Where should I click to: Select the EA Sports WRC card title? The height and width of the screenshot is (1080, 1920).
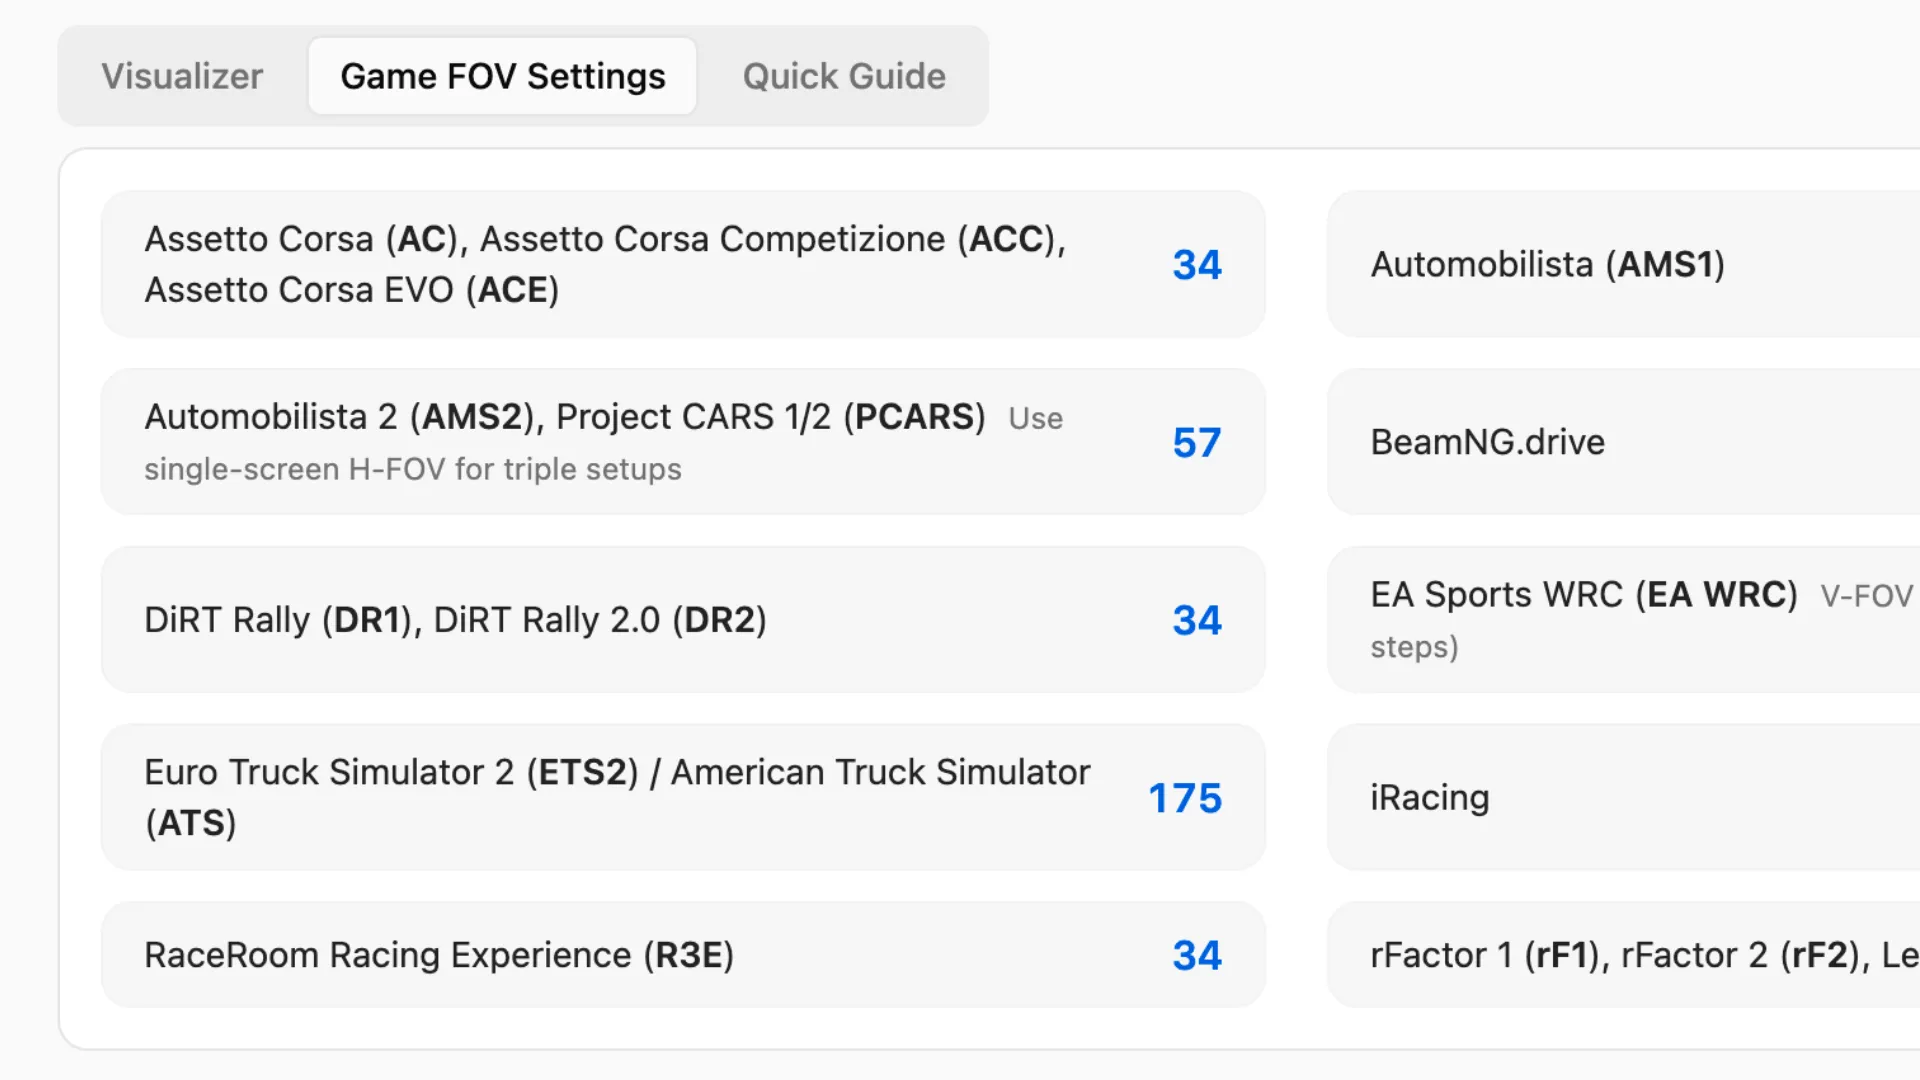pos(1583,595)
